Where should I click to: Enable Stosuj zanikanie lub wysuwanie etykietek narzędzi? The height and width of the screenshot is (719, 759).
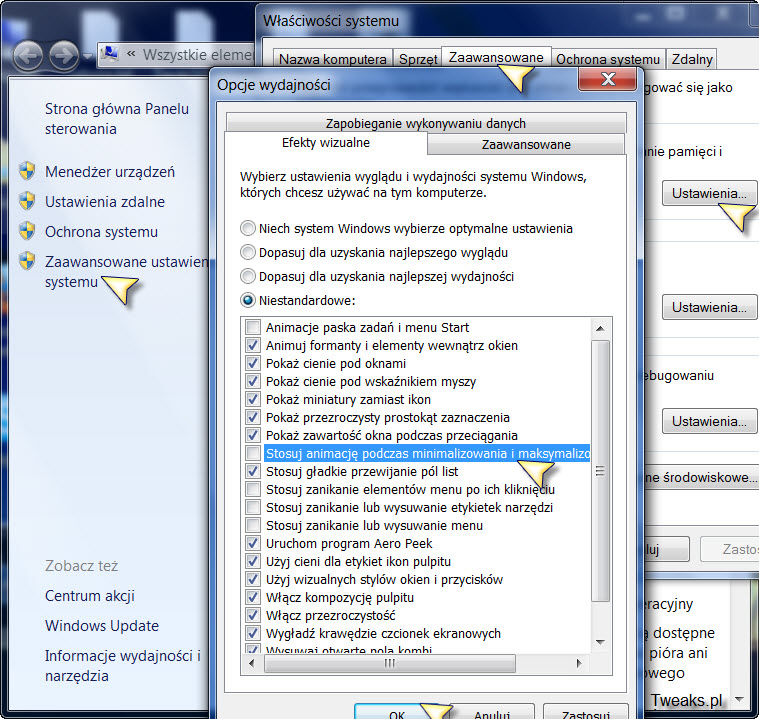coord(253,507)
